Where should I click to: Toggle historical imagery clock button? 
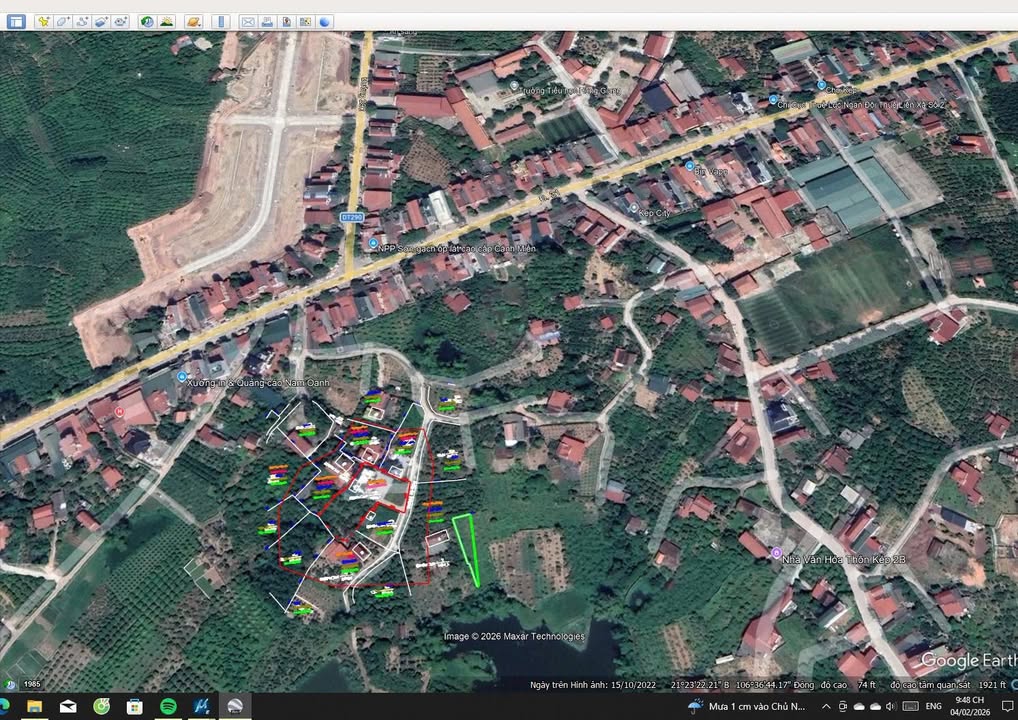tap(147, 21)
